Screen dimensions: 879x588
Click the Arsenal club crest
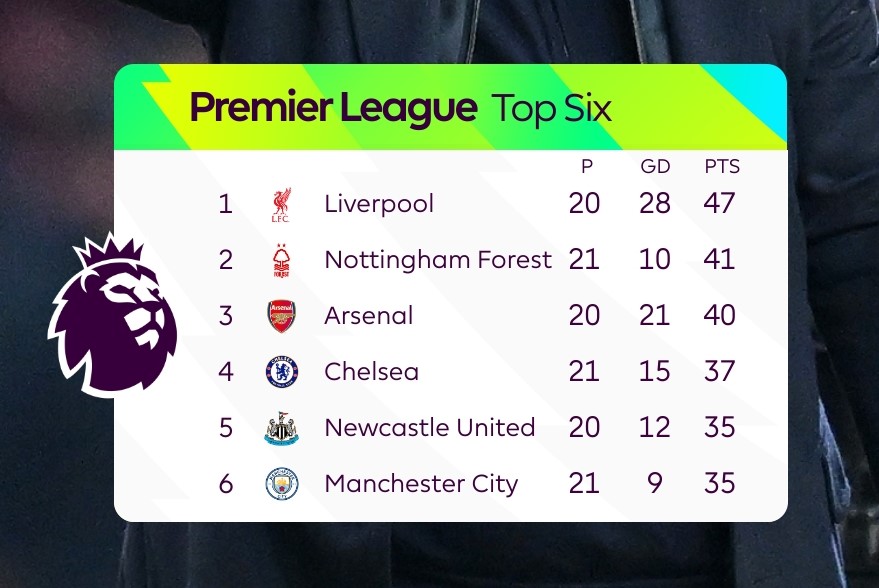pyautogui.click(x=281, y=316)
